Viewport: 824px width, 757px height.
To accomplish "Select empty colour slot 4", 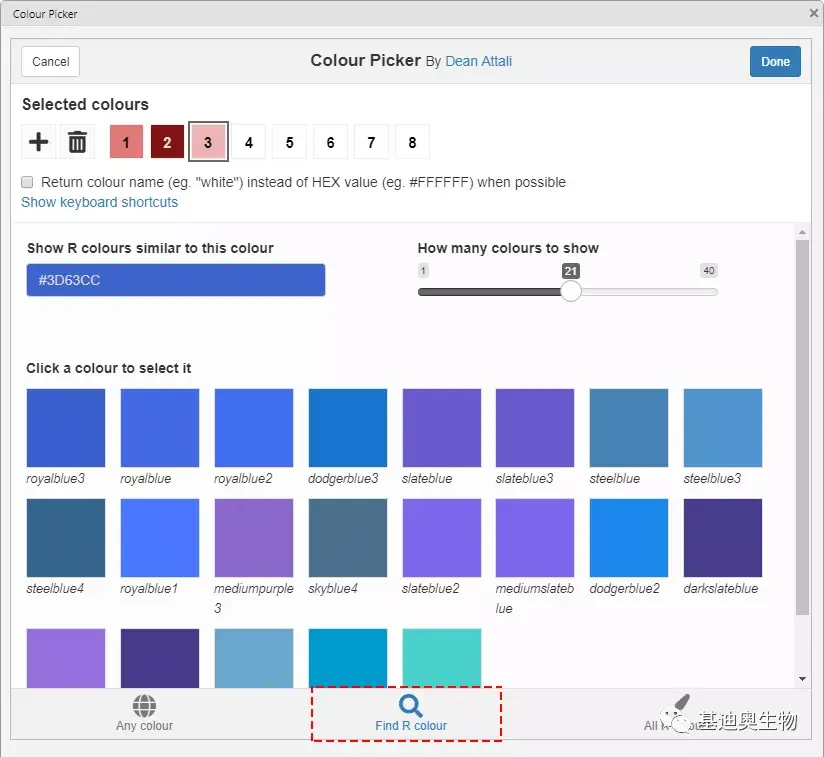I will pyautogui.click(x=249, y=142).
